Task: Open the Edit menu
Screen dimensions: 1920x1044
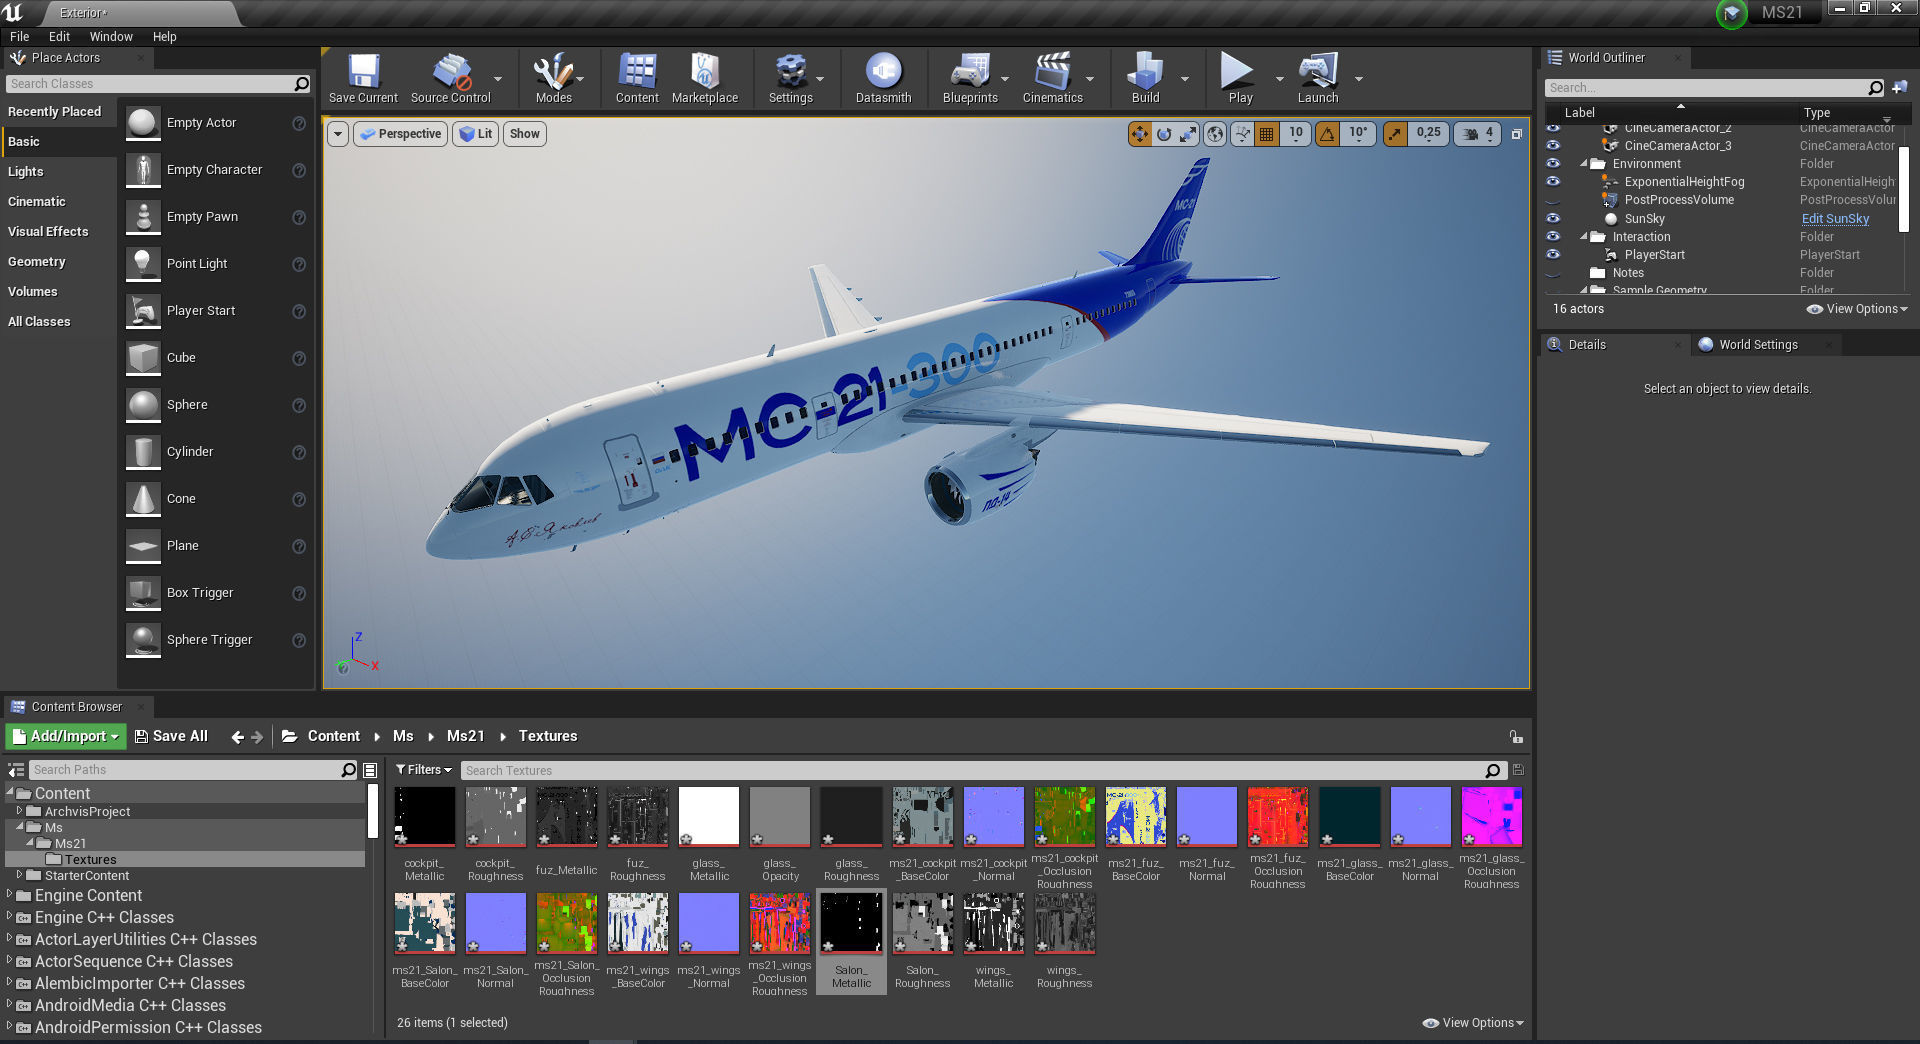Action: [x=59, y=37]
